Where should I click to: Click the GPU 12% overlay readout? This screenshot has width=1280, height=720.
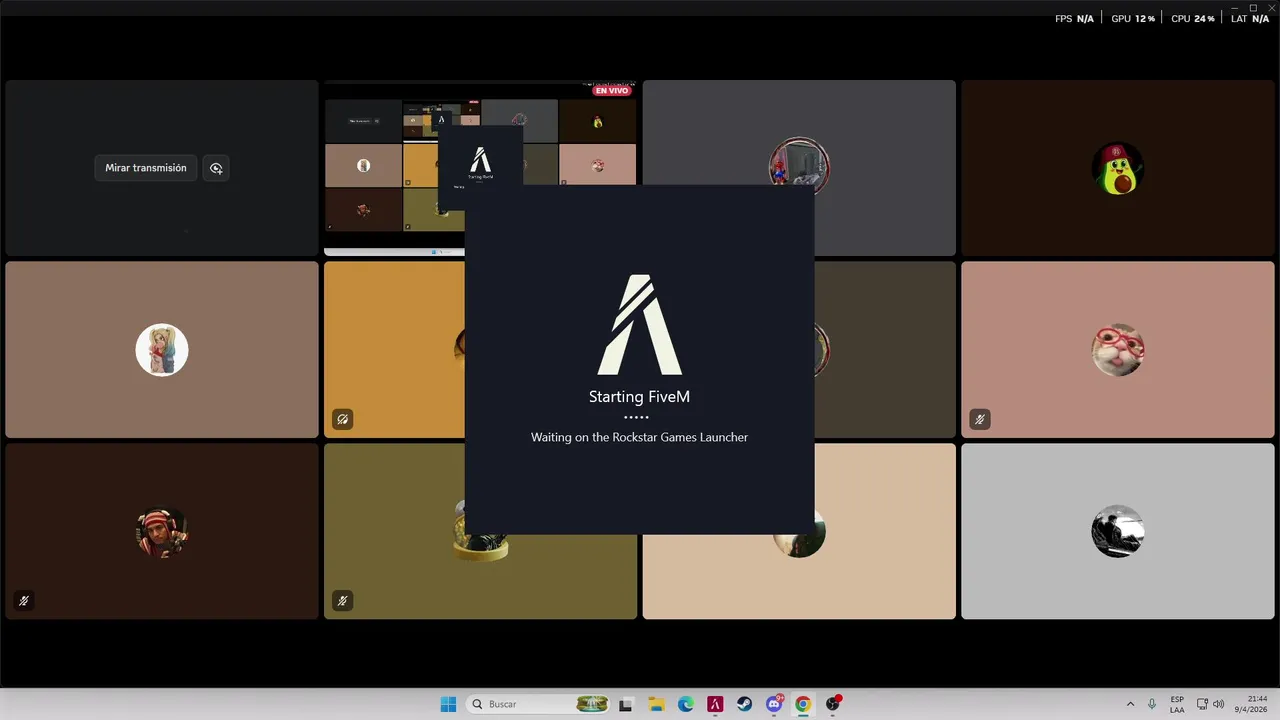tap(1133, 19)
